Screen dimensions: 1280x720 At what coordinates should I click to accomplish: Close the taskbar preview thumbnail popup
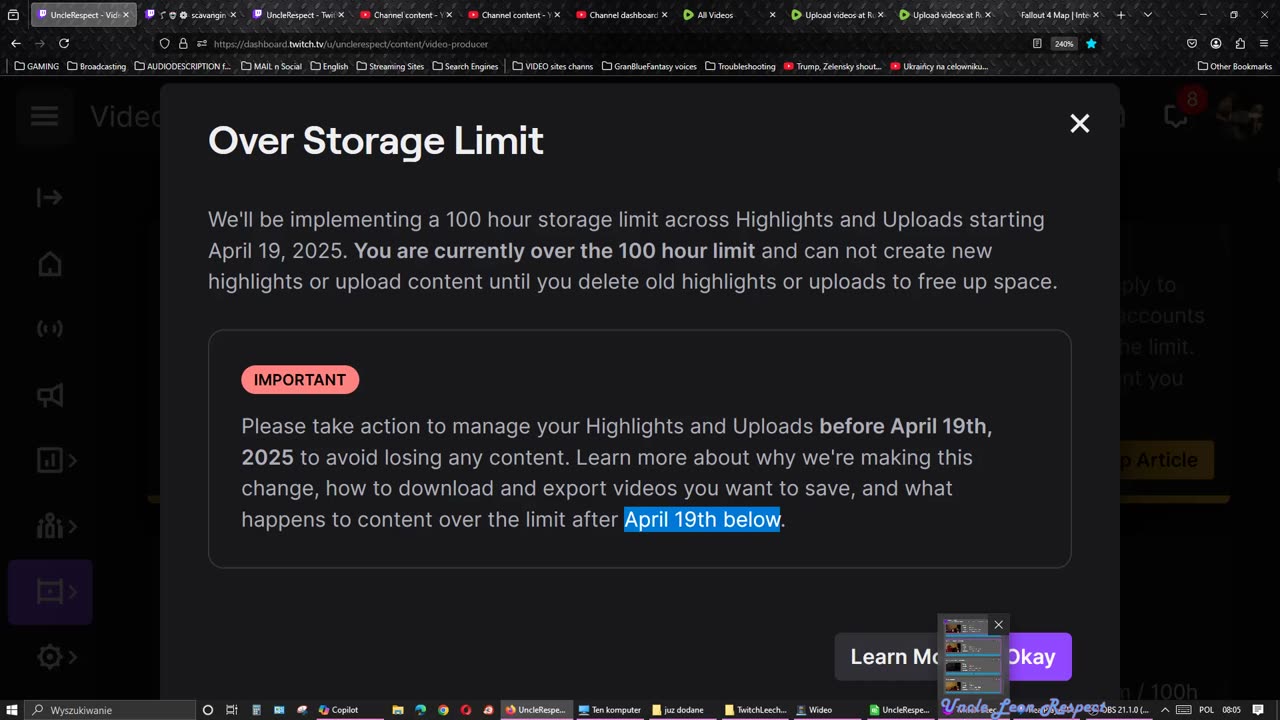click(x=998, y=625)
